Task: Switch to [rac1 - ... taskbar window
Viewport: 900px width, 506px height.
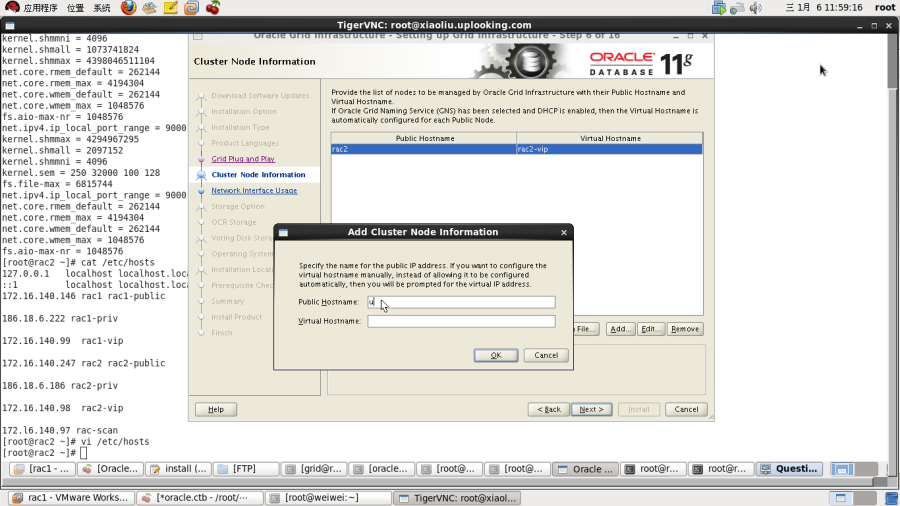Action: pyautogui.click(x=42, y=469)
